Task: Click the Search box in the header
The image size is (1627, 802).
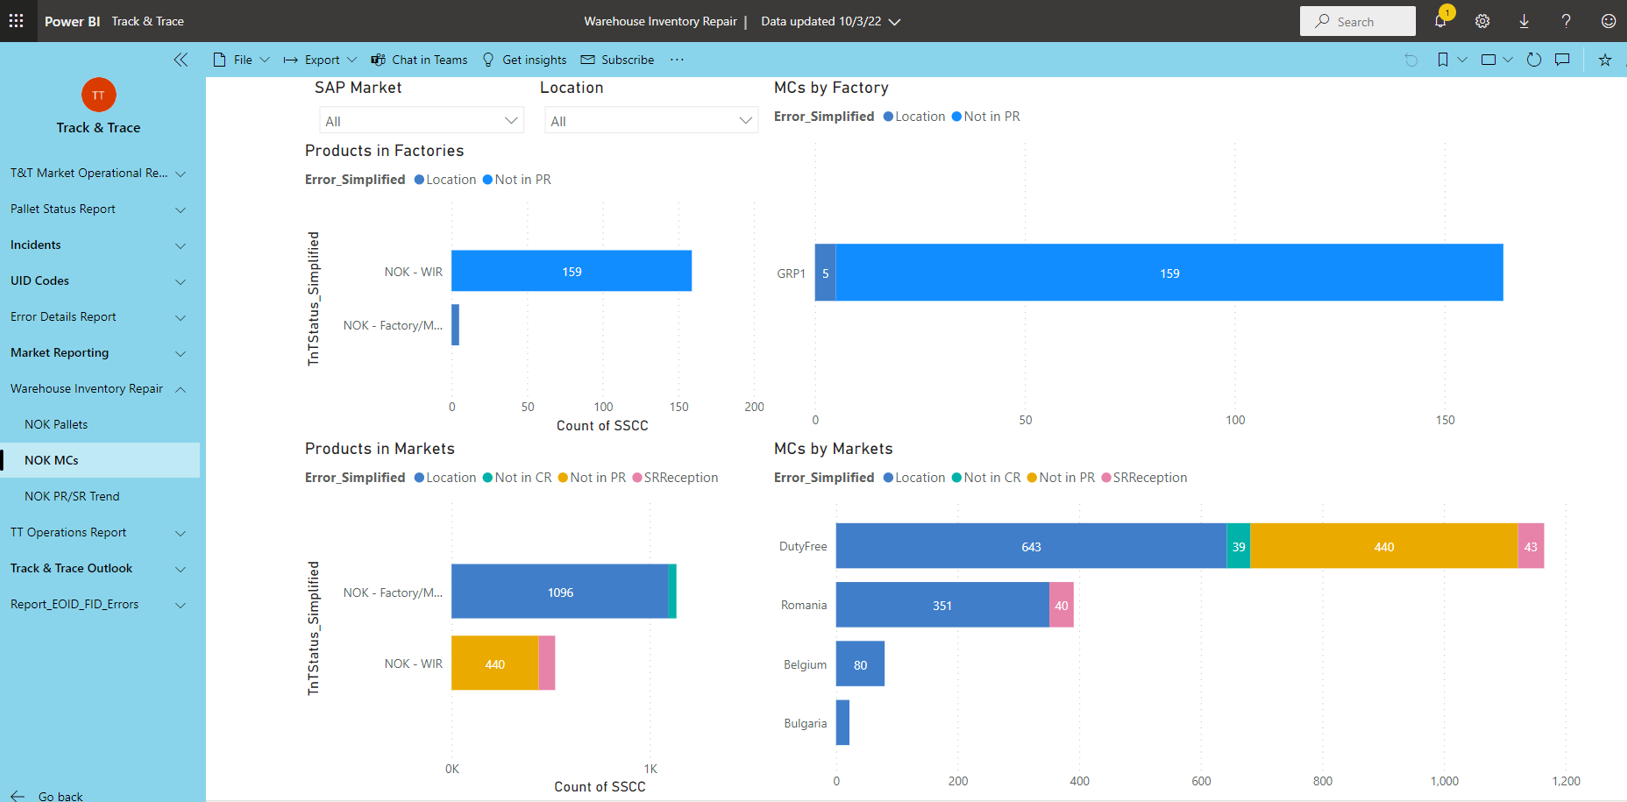Action: [x=1357, y=21]
